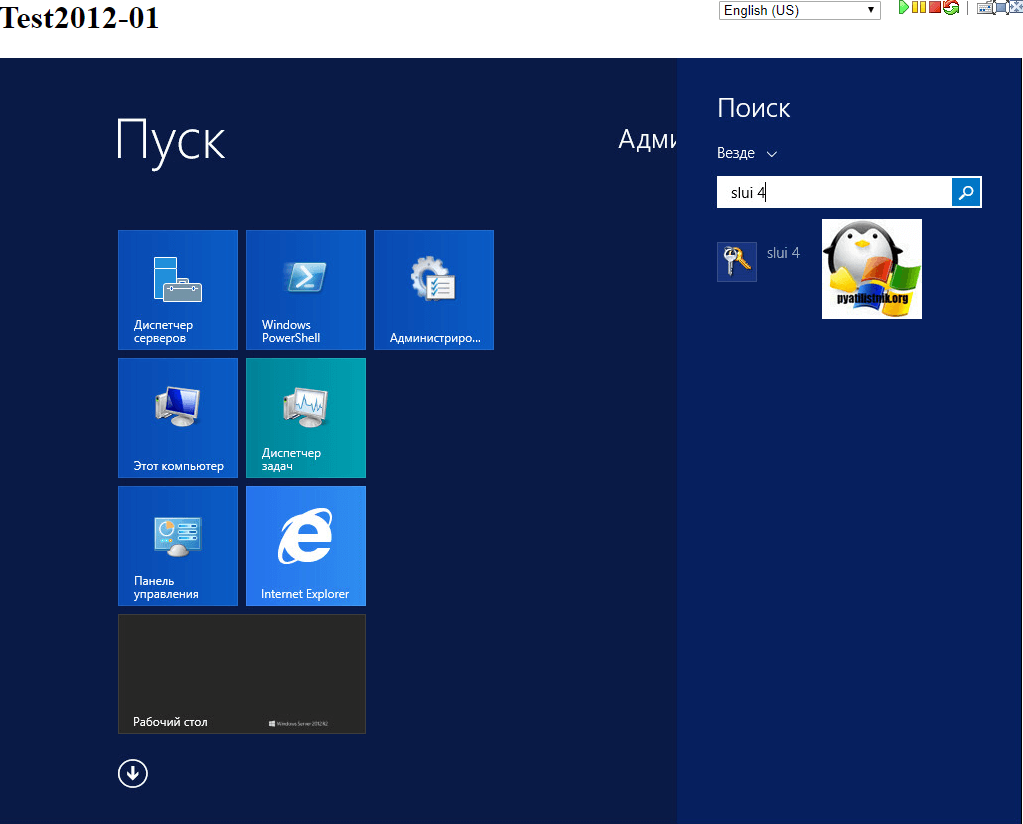Switch to the Рабочий стол desktop tile

tap(242, 674)
